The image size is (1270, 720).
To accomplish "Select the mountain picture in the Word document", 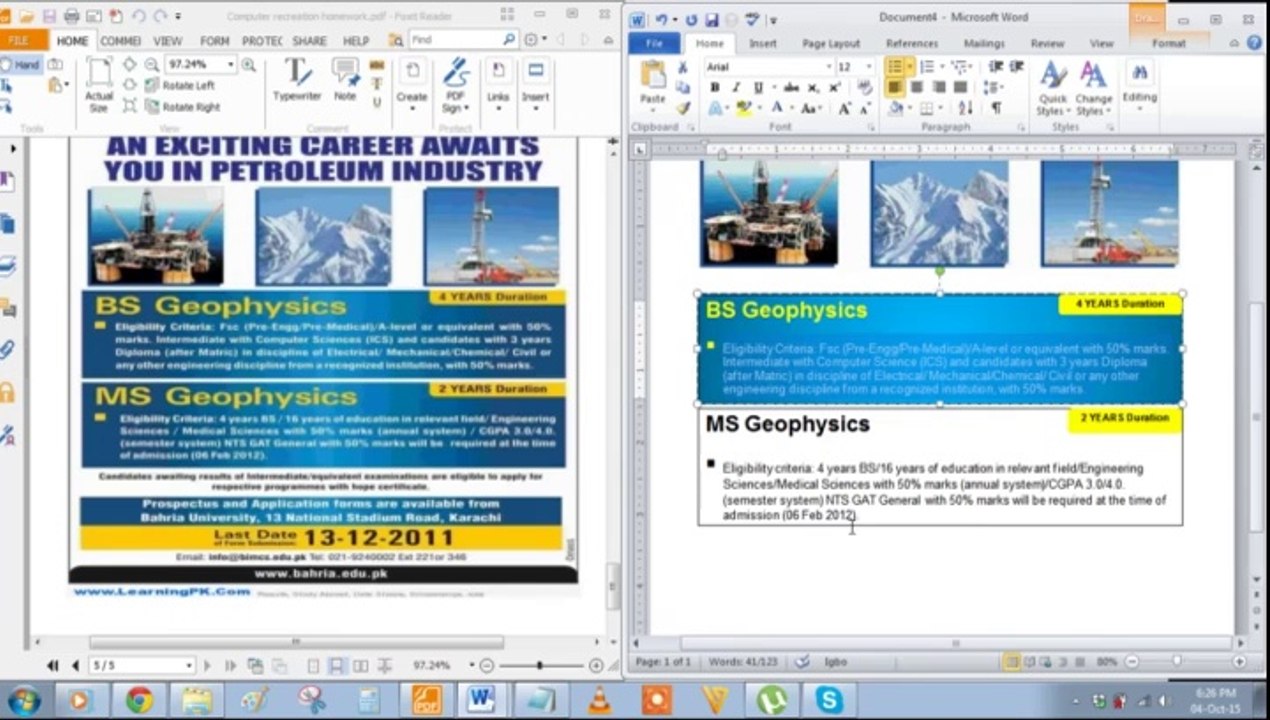I will point(939,213).
